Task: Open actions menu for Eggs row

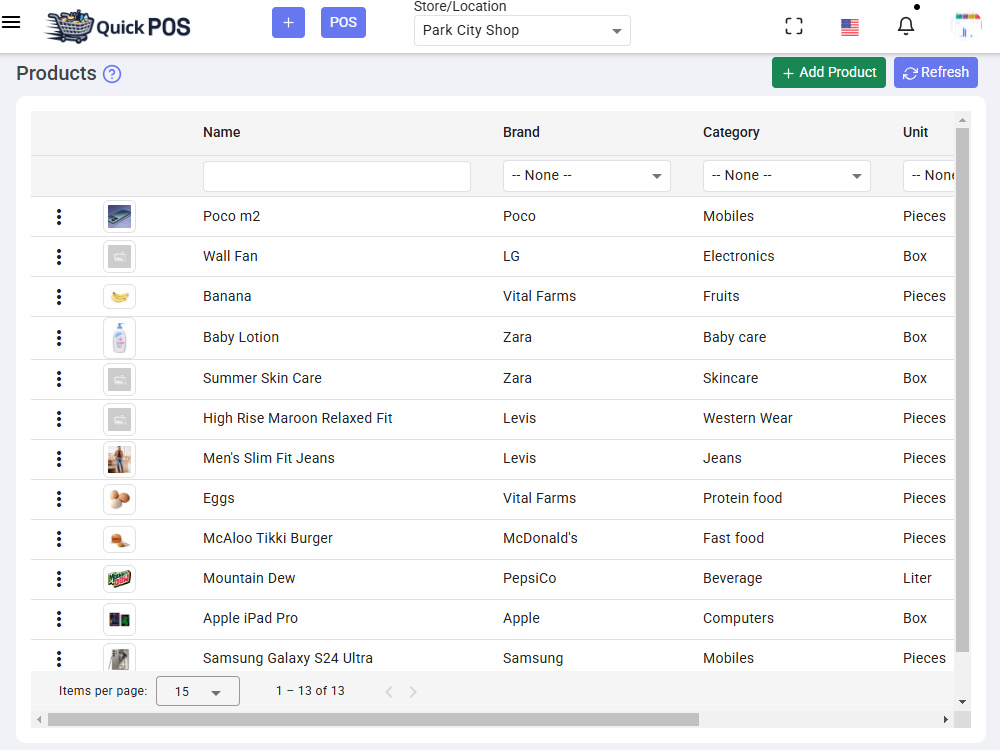Action: (59, 499)
